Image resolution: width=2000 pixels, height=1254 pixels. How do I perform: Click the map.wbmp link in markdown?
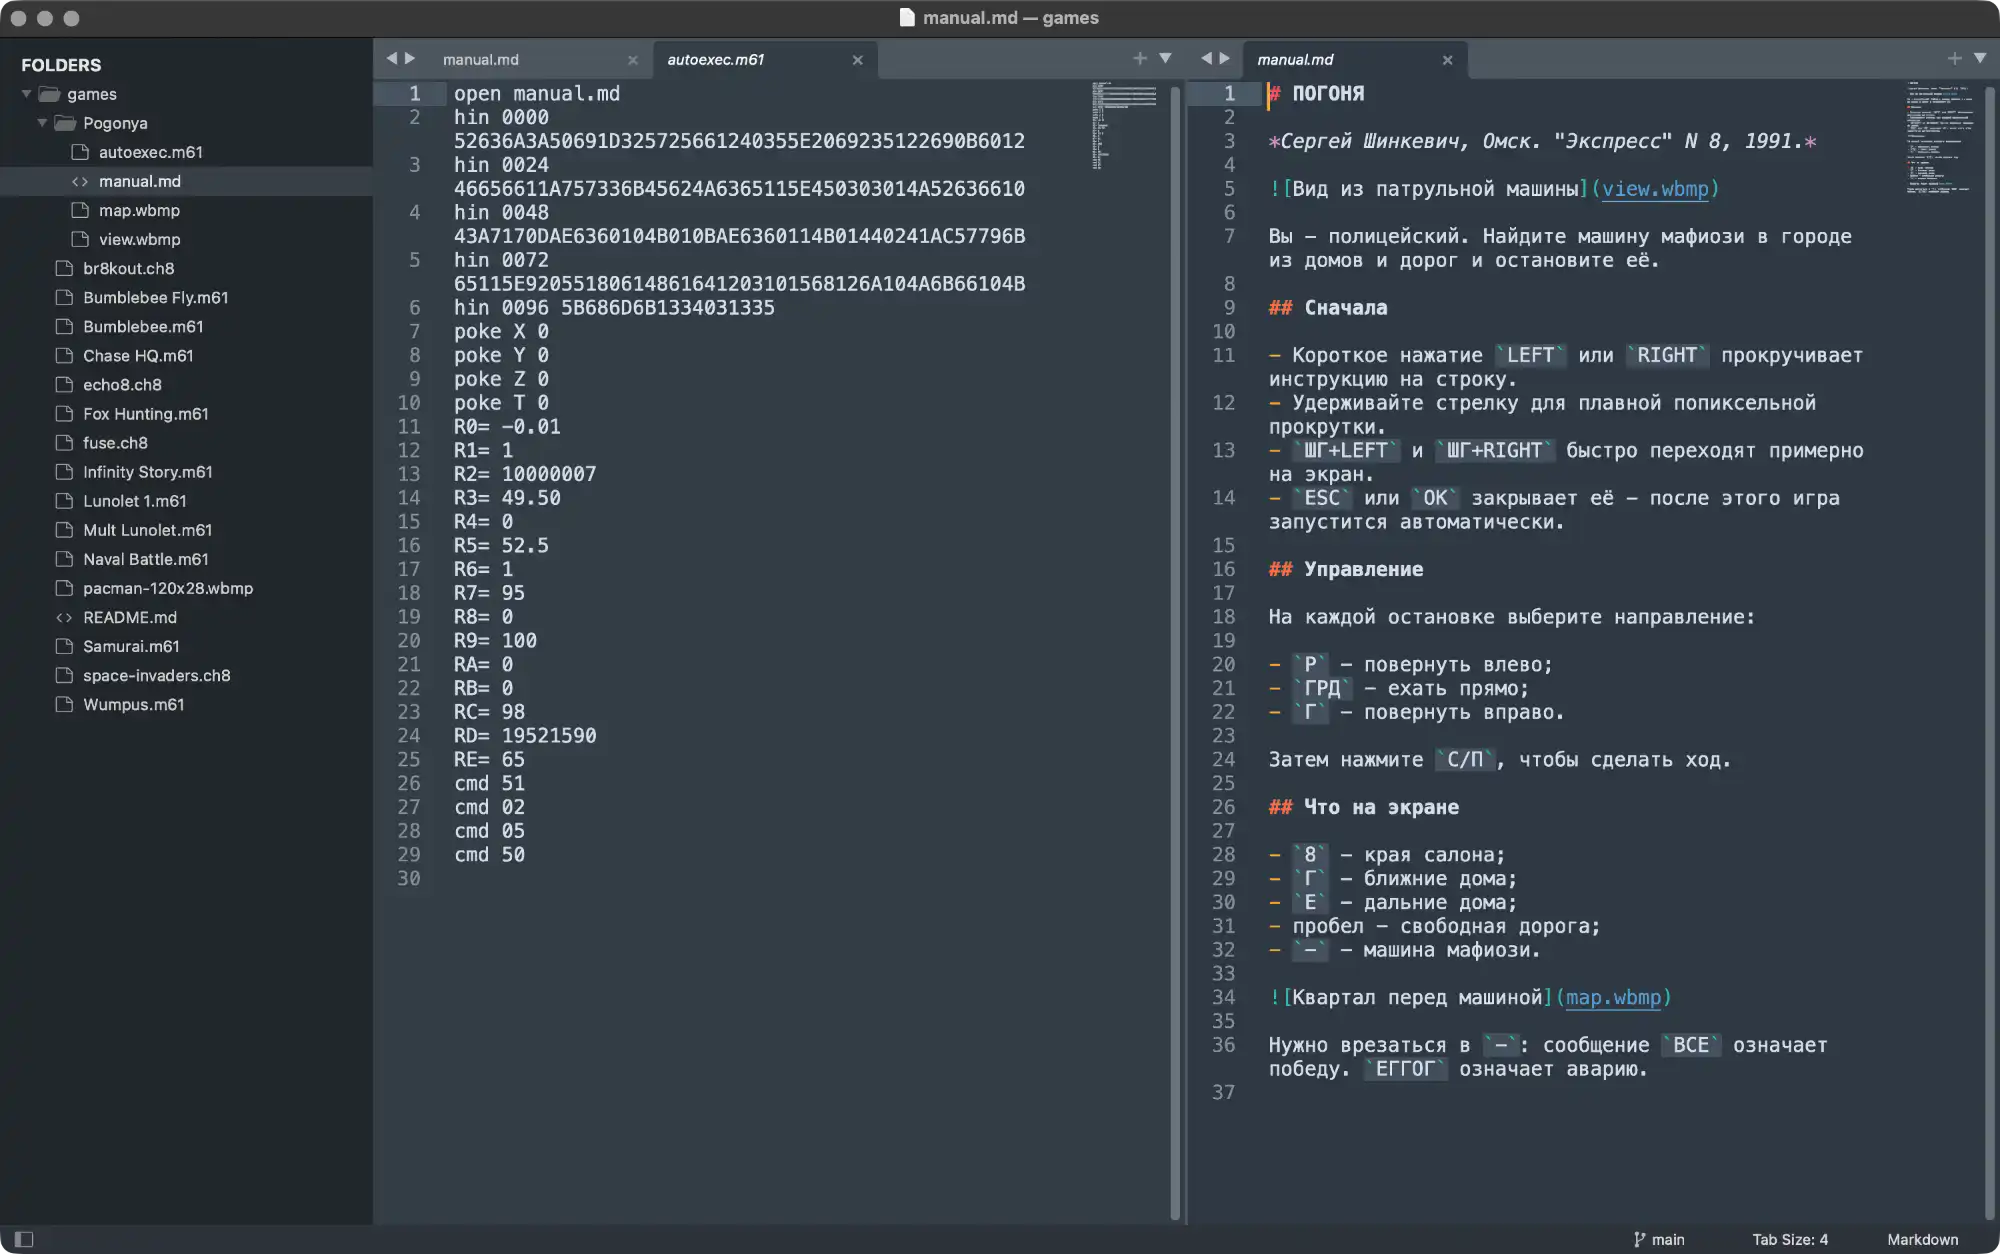coord(1613,998)
